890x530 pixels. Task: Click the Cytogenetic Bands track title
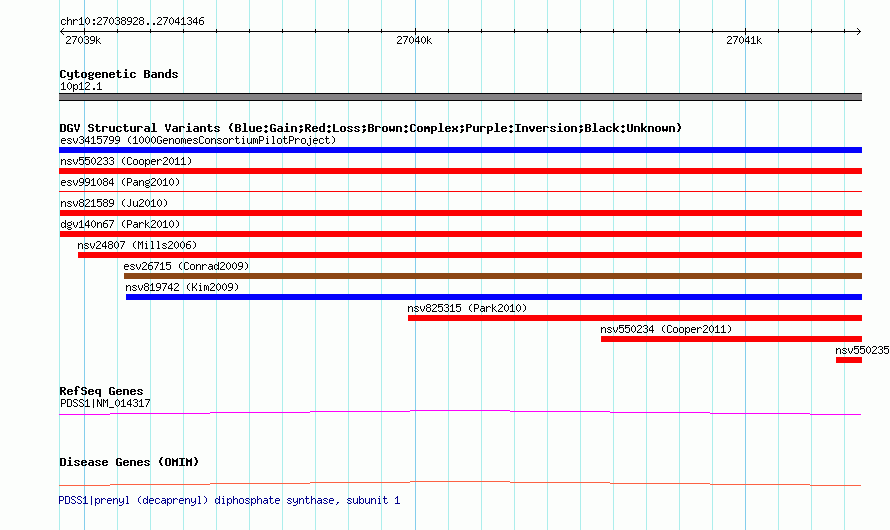point(119,74)
